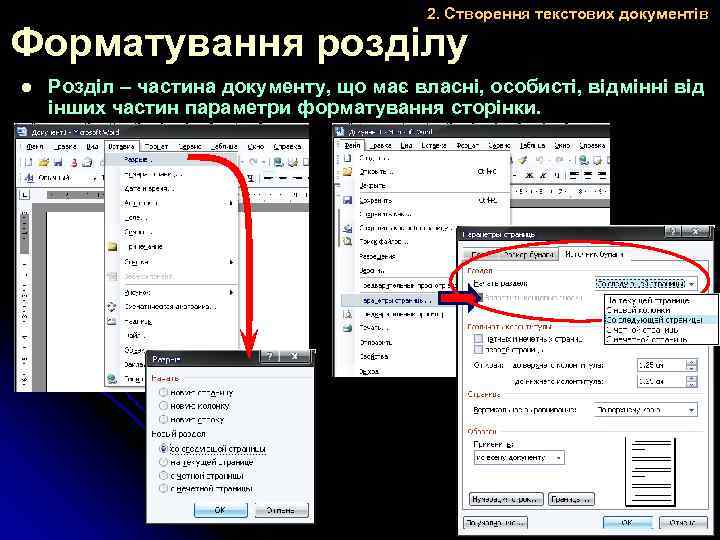Image resolution: width=720 pixels, height=540 pixels.
Task: Click Печать in the Файл menu
Action: click(x=374, y=328)
